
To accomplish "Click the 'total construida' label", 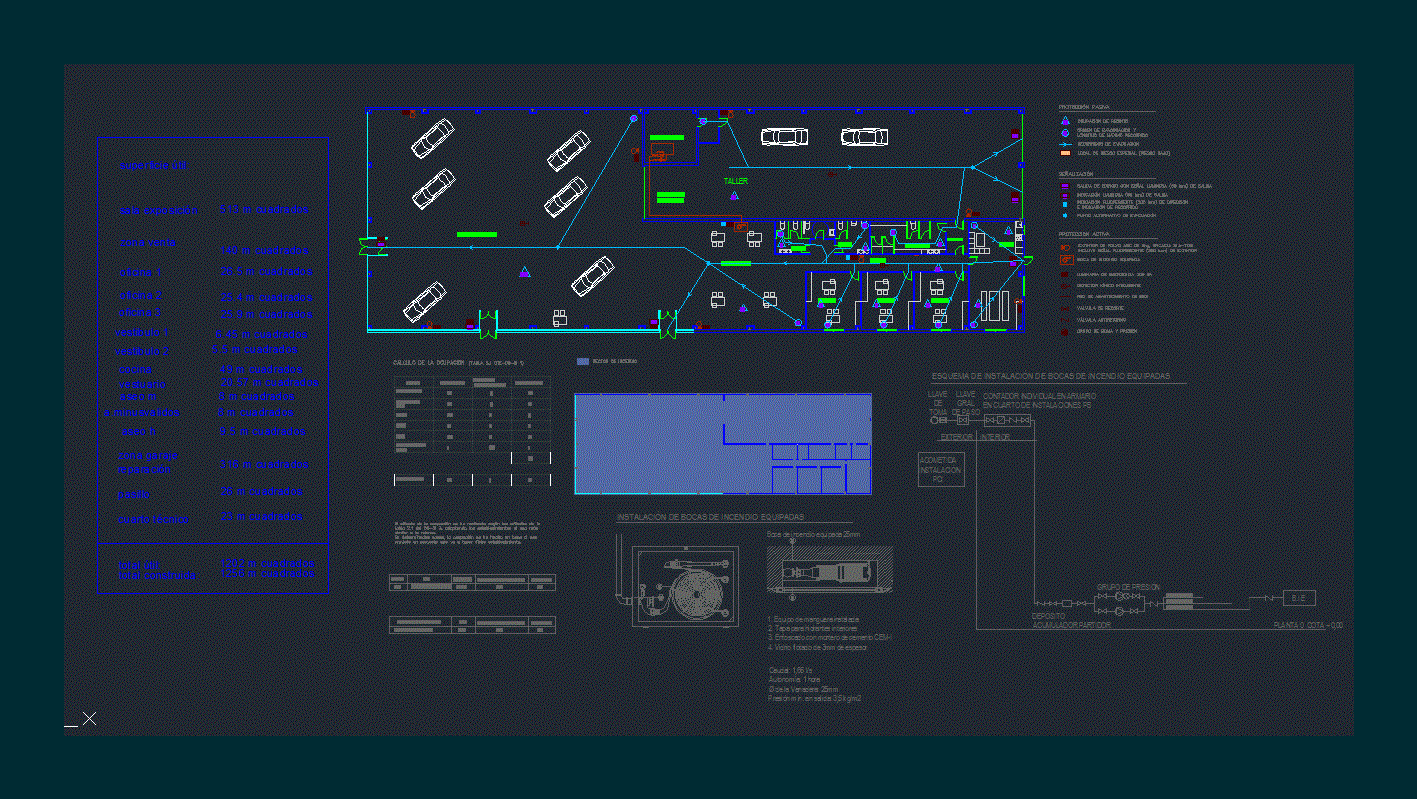I will click(x=159, y=576).
